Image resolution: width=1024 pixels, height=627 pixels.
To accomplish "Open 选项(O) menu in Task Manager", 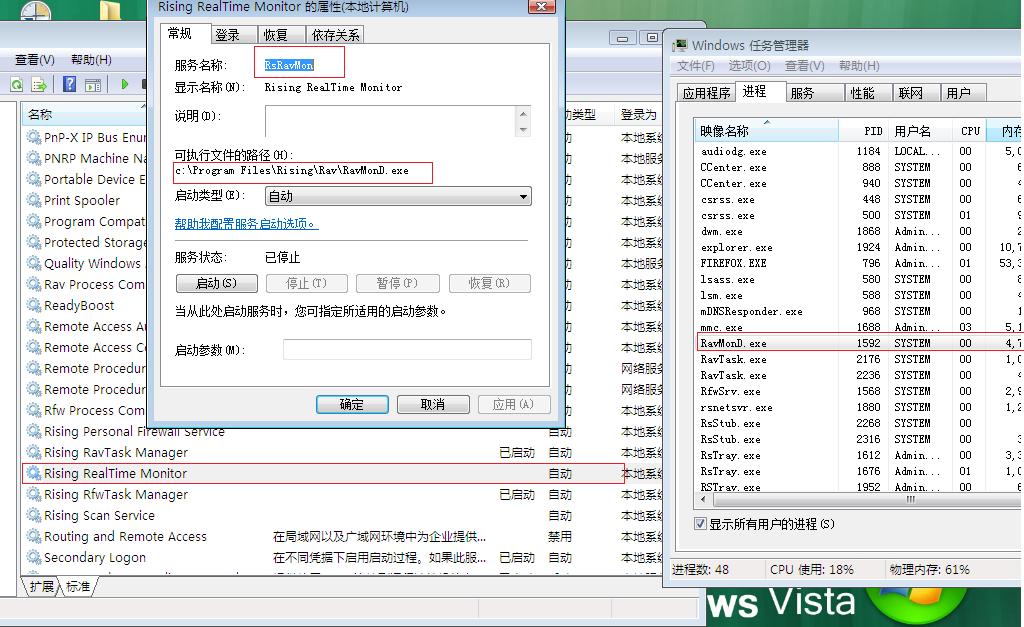I will tap(749, 65).
